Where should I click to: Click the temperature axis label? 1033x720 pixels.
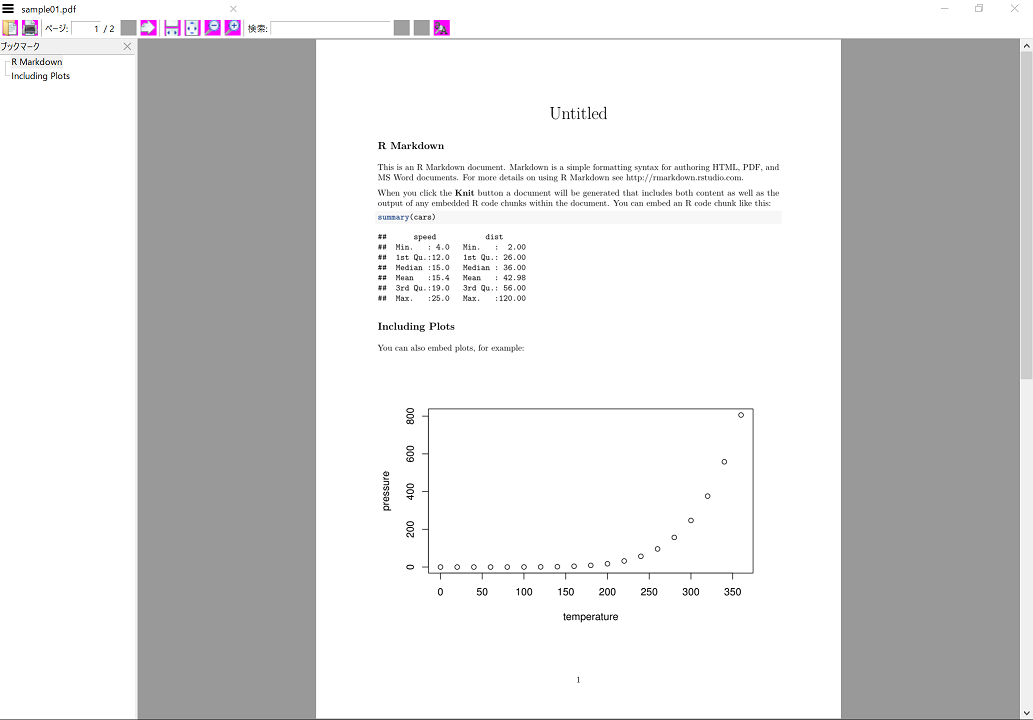click(x=590, y=617)
